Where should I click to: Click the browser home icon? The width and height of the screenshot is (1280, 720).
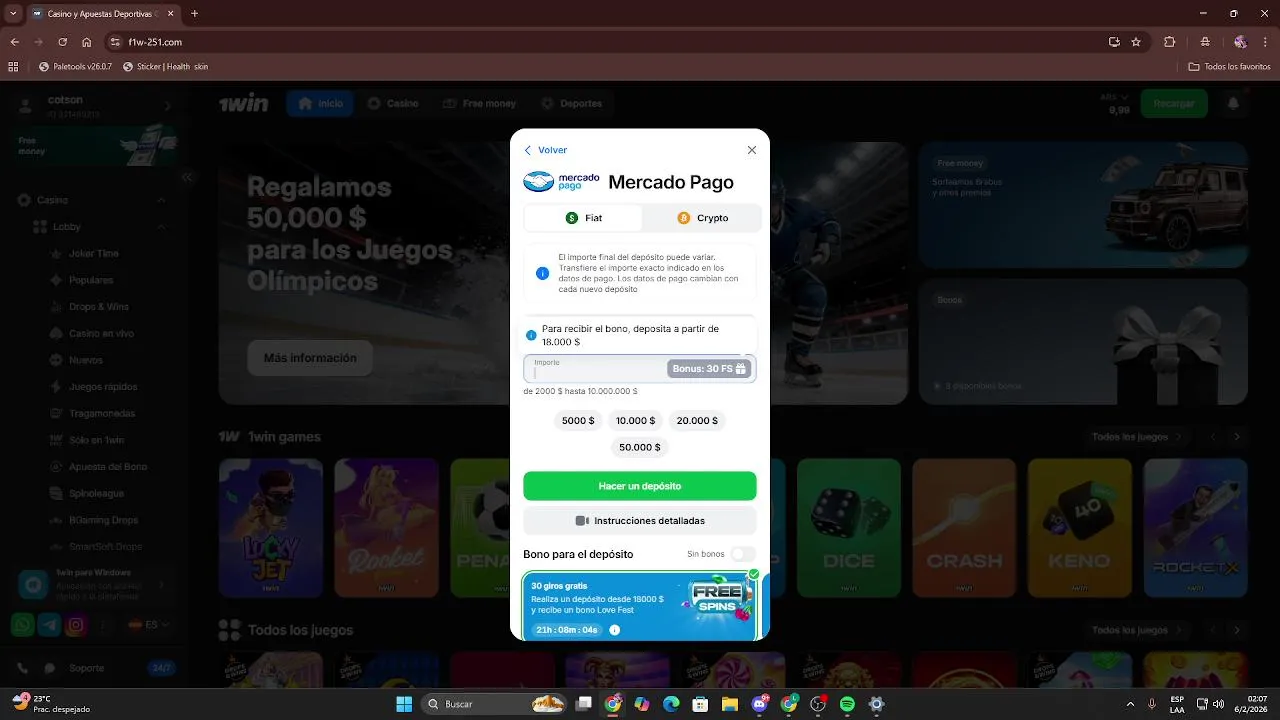pos(87,42)
